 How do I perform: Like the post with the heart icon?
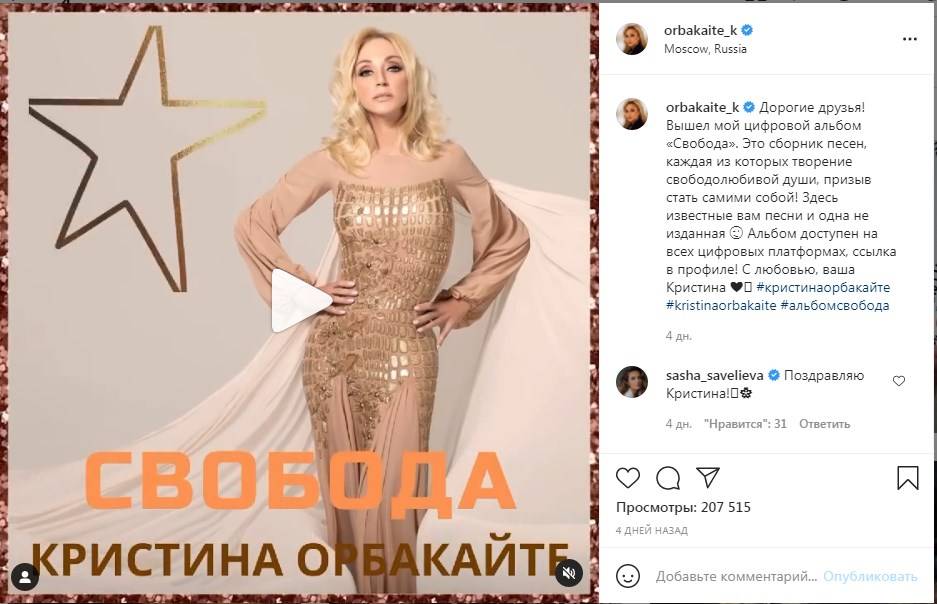coord(627,478)
